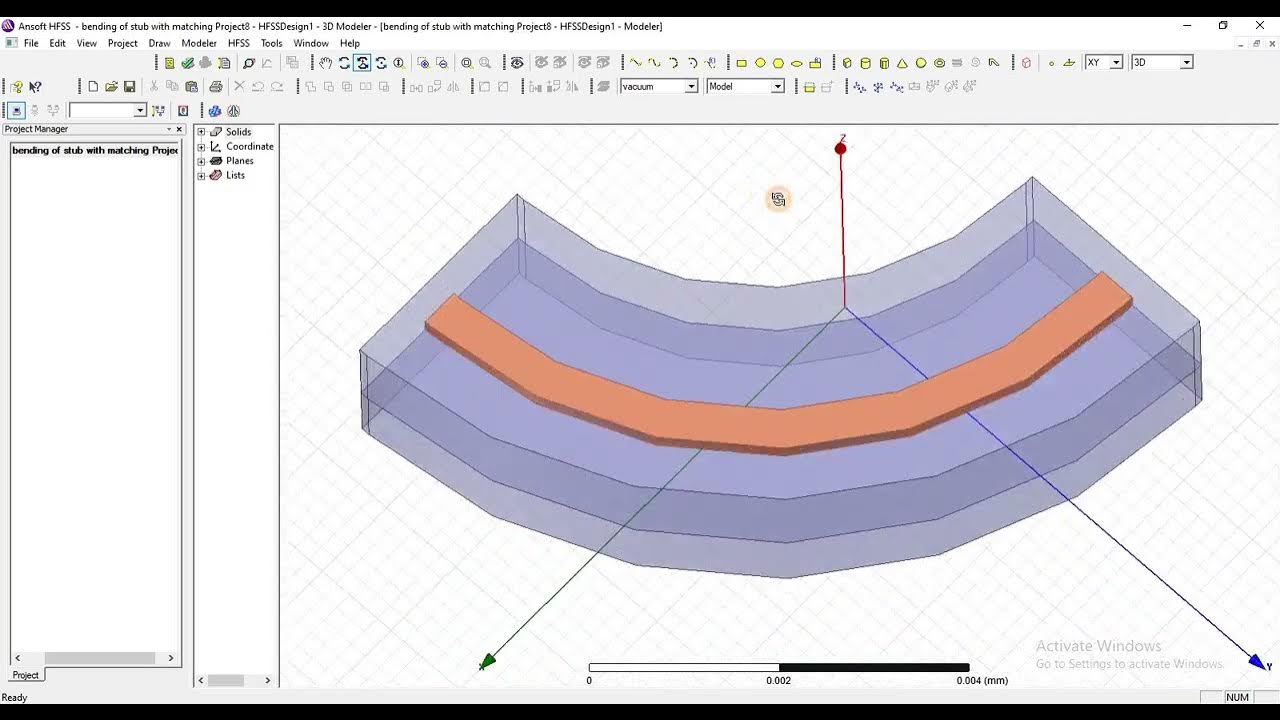Viewport: 1280px width, 720px height.
Task: Click the red region box icon
Action: pos(1027,63)
